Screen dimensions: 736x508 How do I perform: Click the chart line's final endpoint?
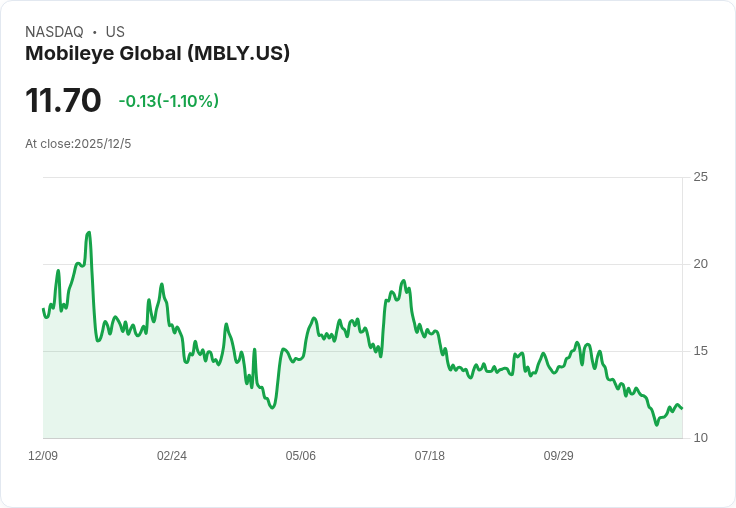pyautogui.click(x=682, y=408)
